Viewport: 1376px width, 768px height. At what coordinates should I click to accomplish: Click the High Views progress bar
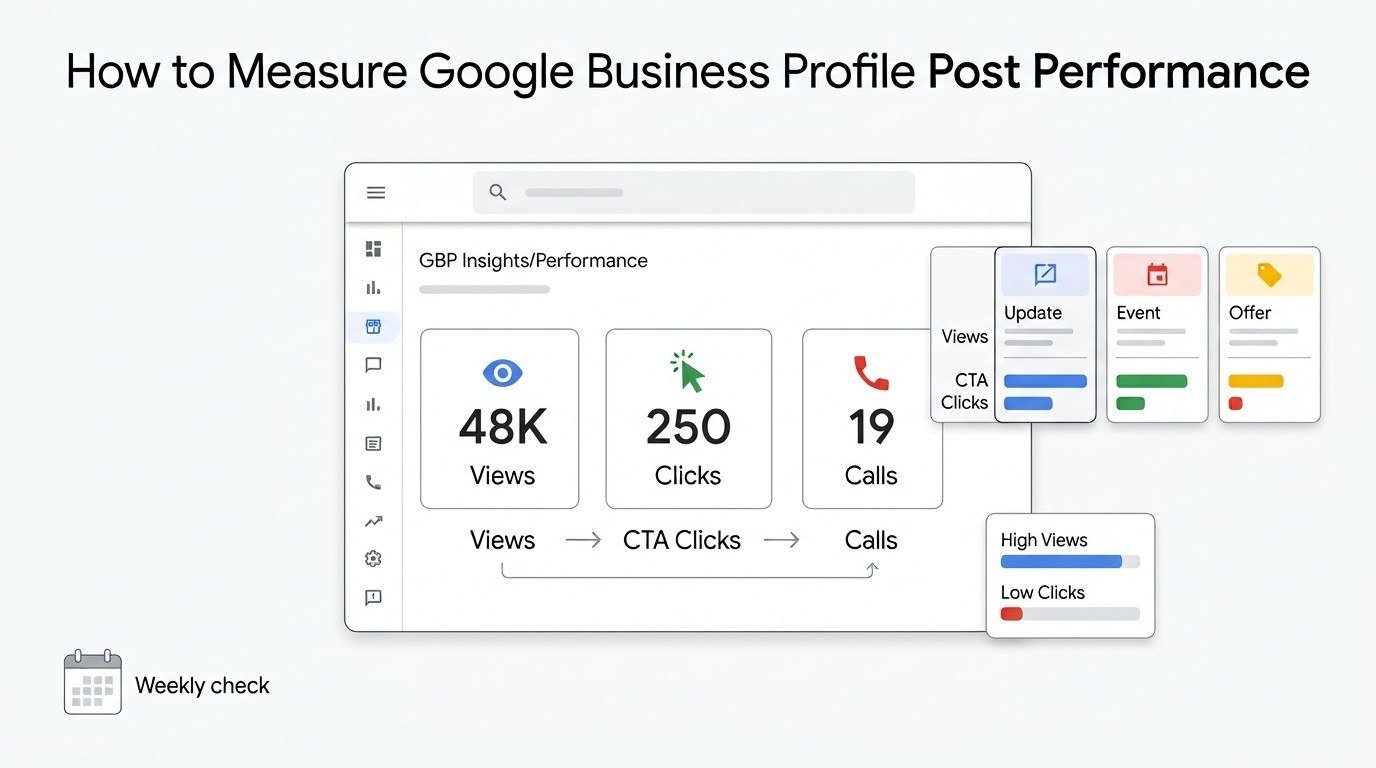1070,561
